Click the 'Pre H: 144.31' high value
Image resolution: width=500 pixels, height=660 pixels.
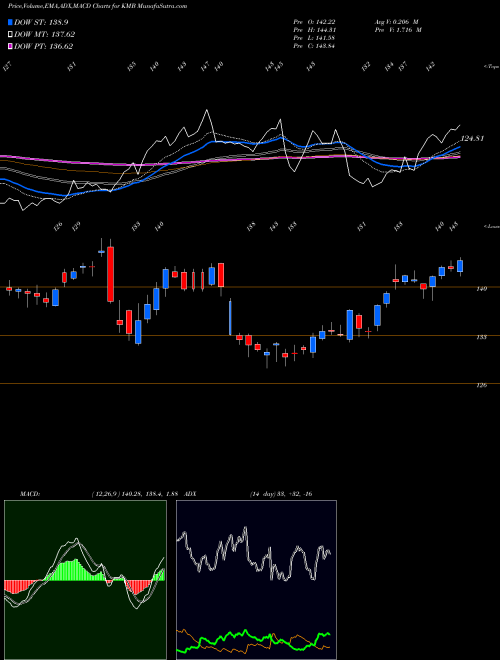(x=314, y=30)
